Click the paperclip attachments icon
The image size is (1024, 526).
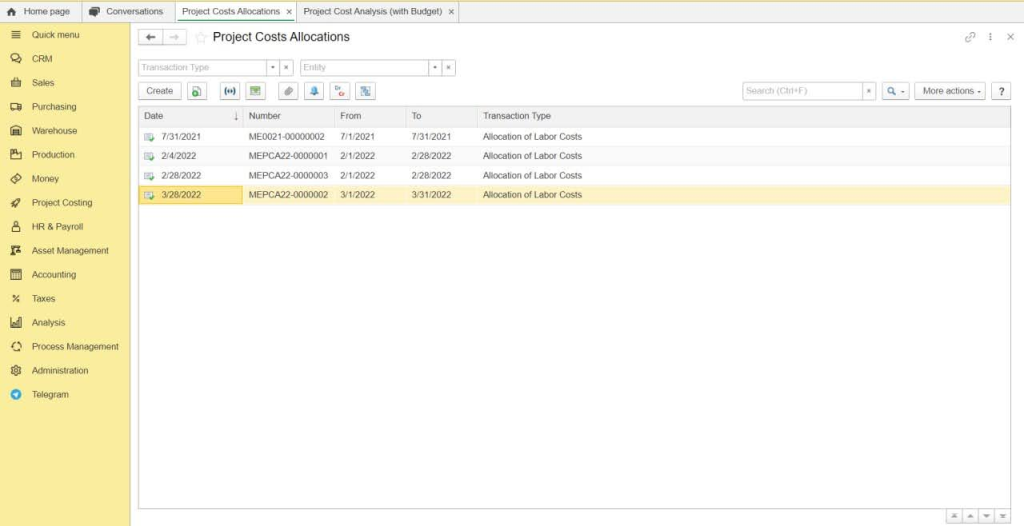(288, 91)
